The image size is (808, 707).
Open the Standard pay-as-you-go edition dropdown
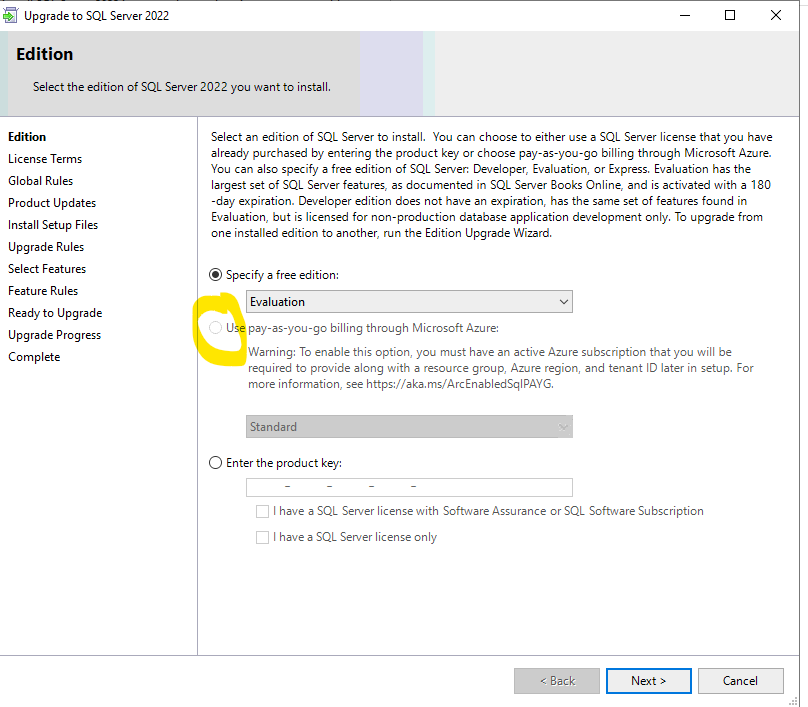(409, 427)
